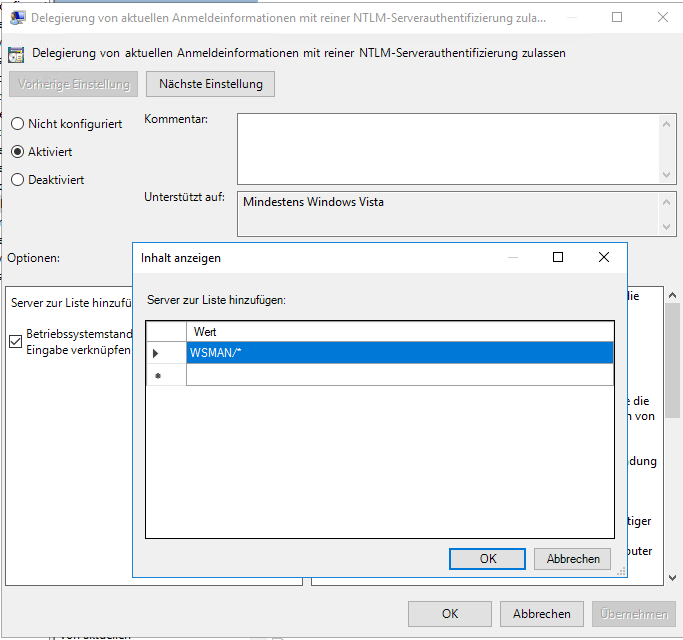
Task: Select the Deaktiviert radio button
Action: [x=17, y=179]
